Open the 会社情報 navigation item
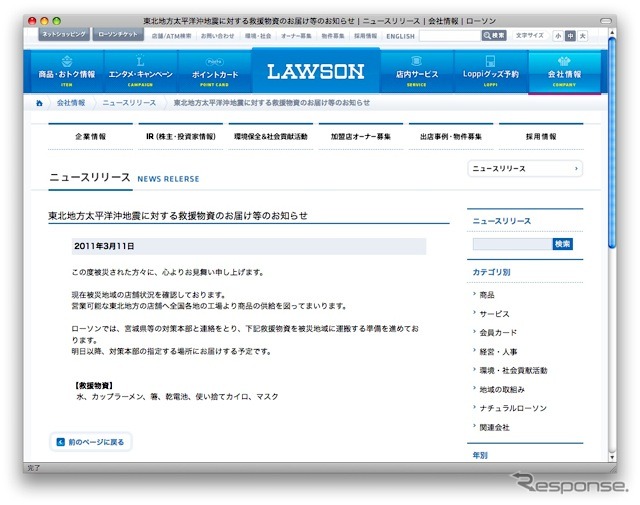Image resolution: width=640 pixels, height=505 pixels. tap(564, 72)
